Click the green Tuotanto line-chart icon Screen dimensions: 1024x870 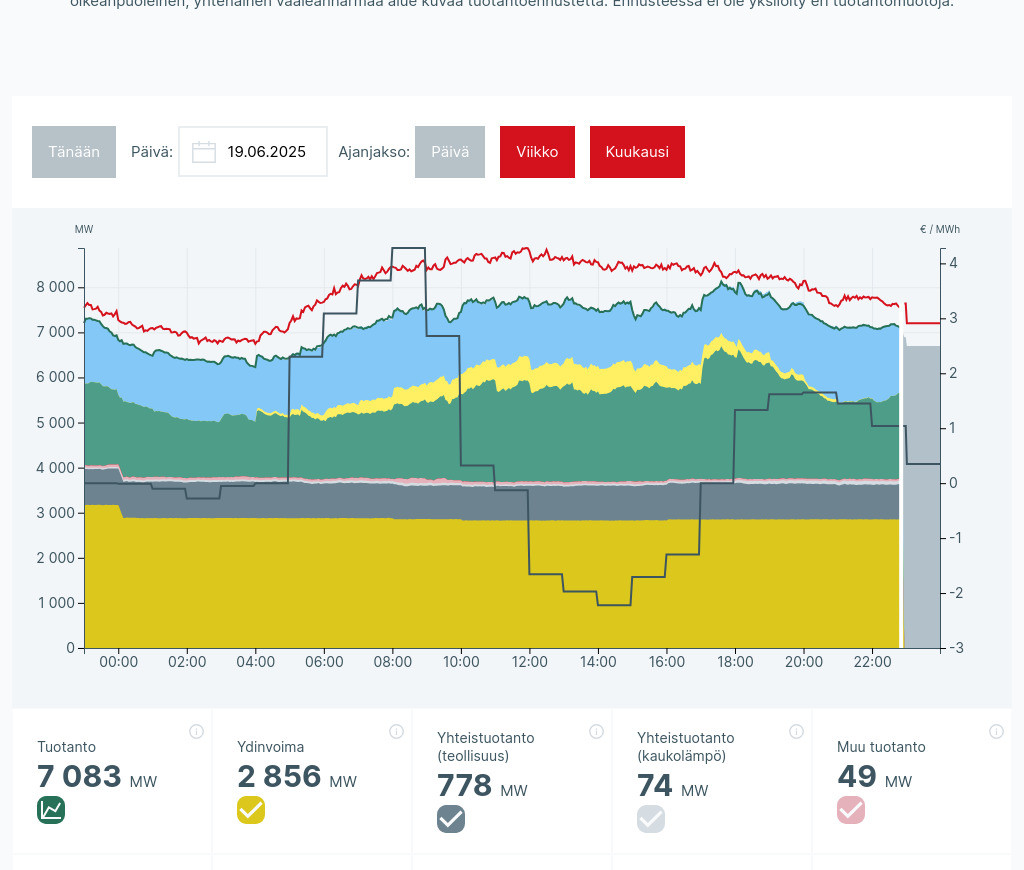pos(51,810)
